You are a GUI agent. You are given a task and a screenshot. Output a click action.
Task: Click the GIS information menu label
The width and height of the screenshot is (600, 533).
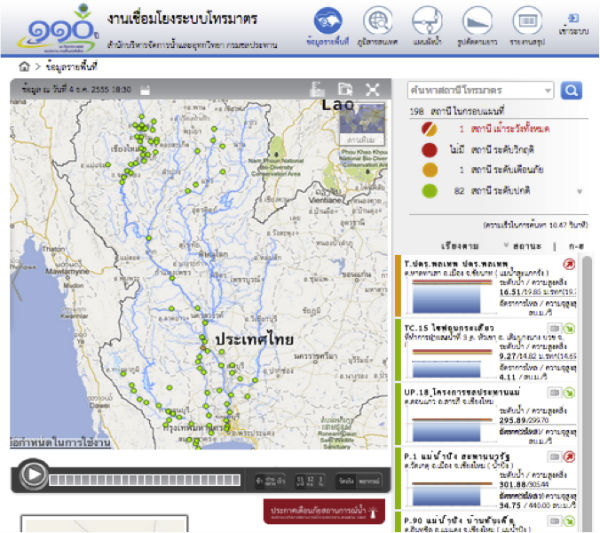[x=378, y=42]
